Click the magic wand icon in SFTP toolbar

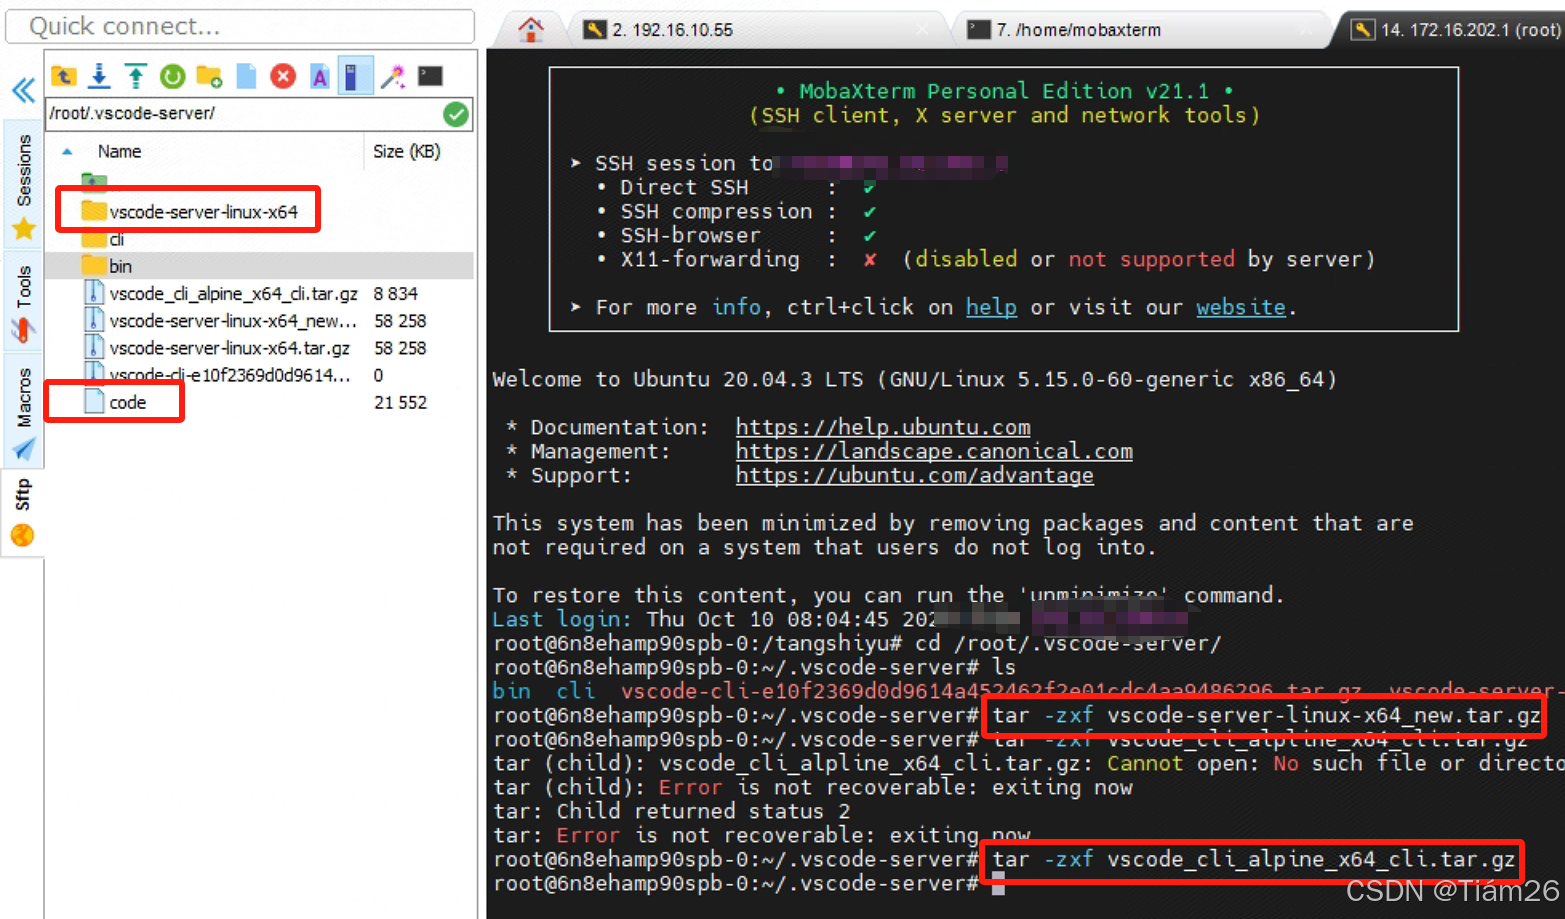[392, 75]
